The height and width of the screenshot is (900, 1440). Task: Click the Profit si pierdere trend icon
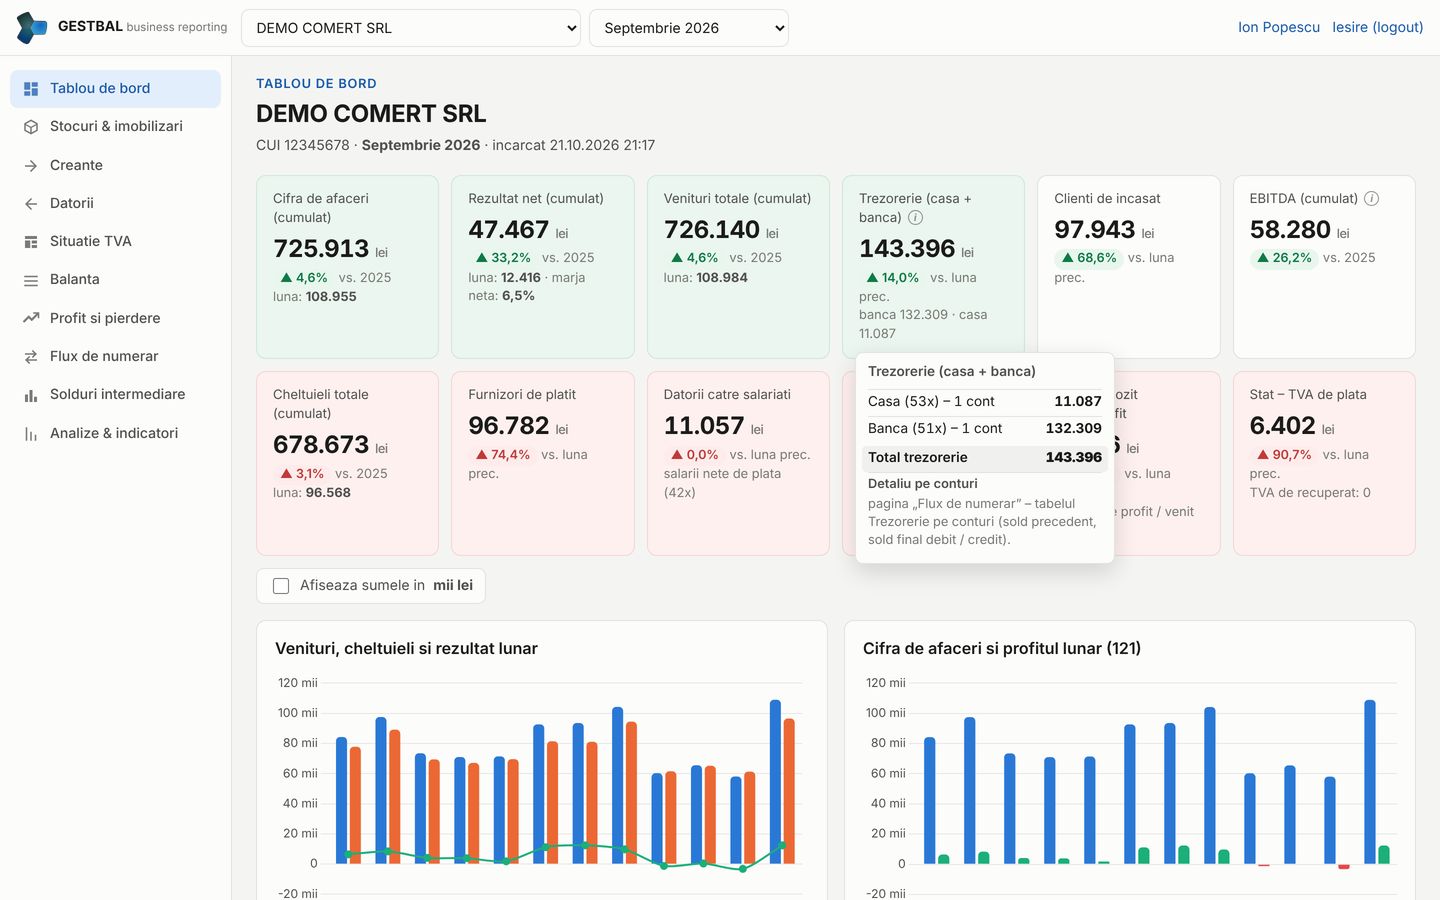coord(31,318)
